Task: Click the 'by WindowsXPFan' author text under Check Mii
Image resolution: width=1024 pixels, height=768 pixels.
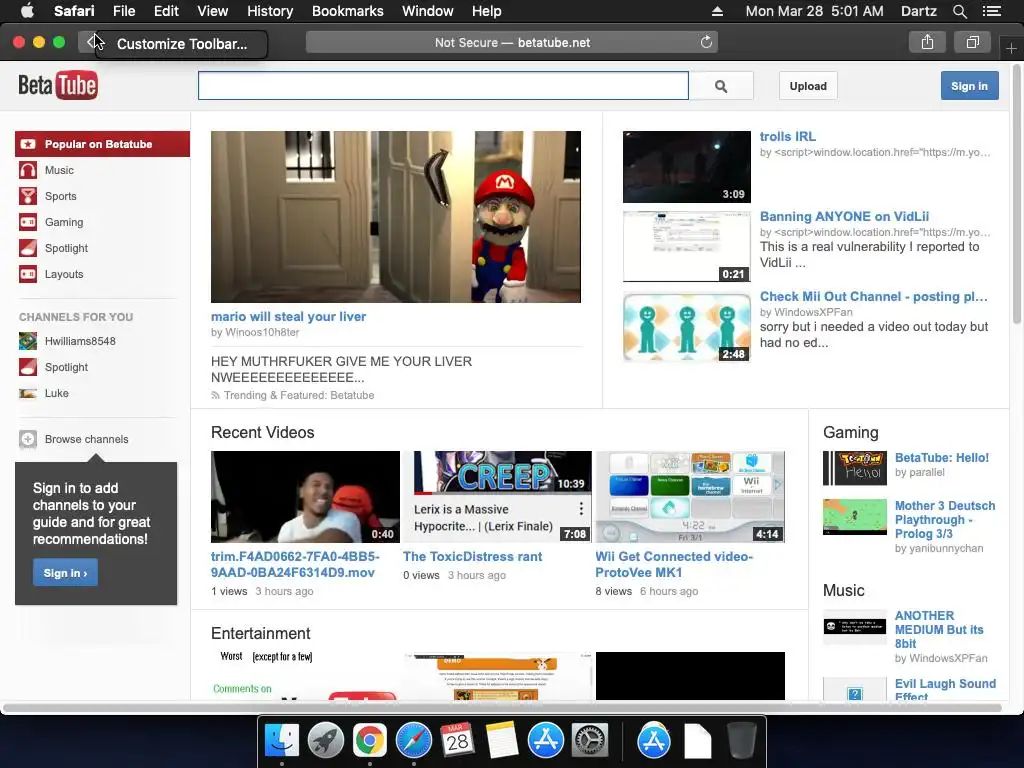Action: tap(806, 312)
